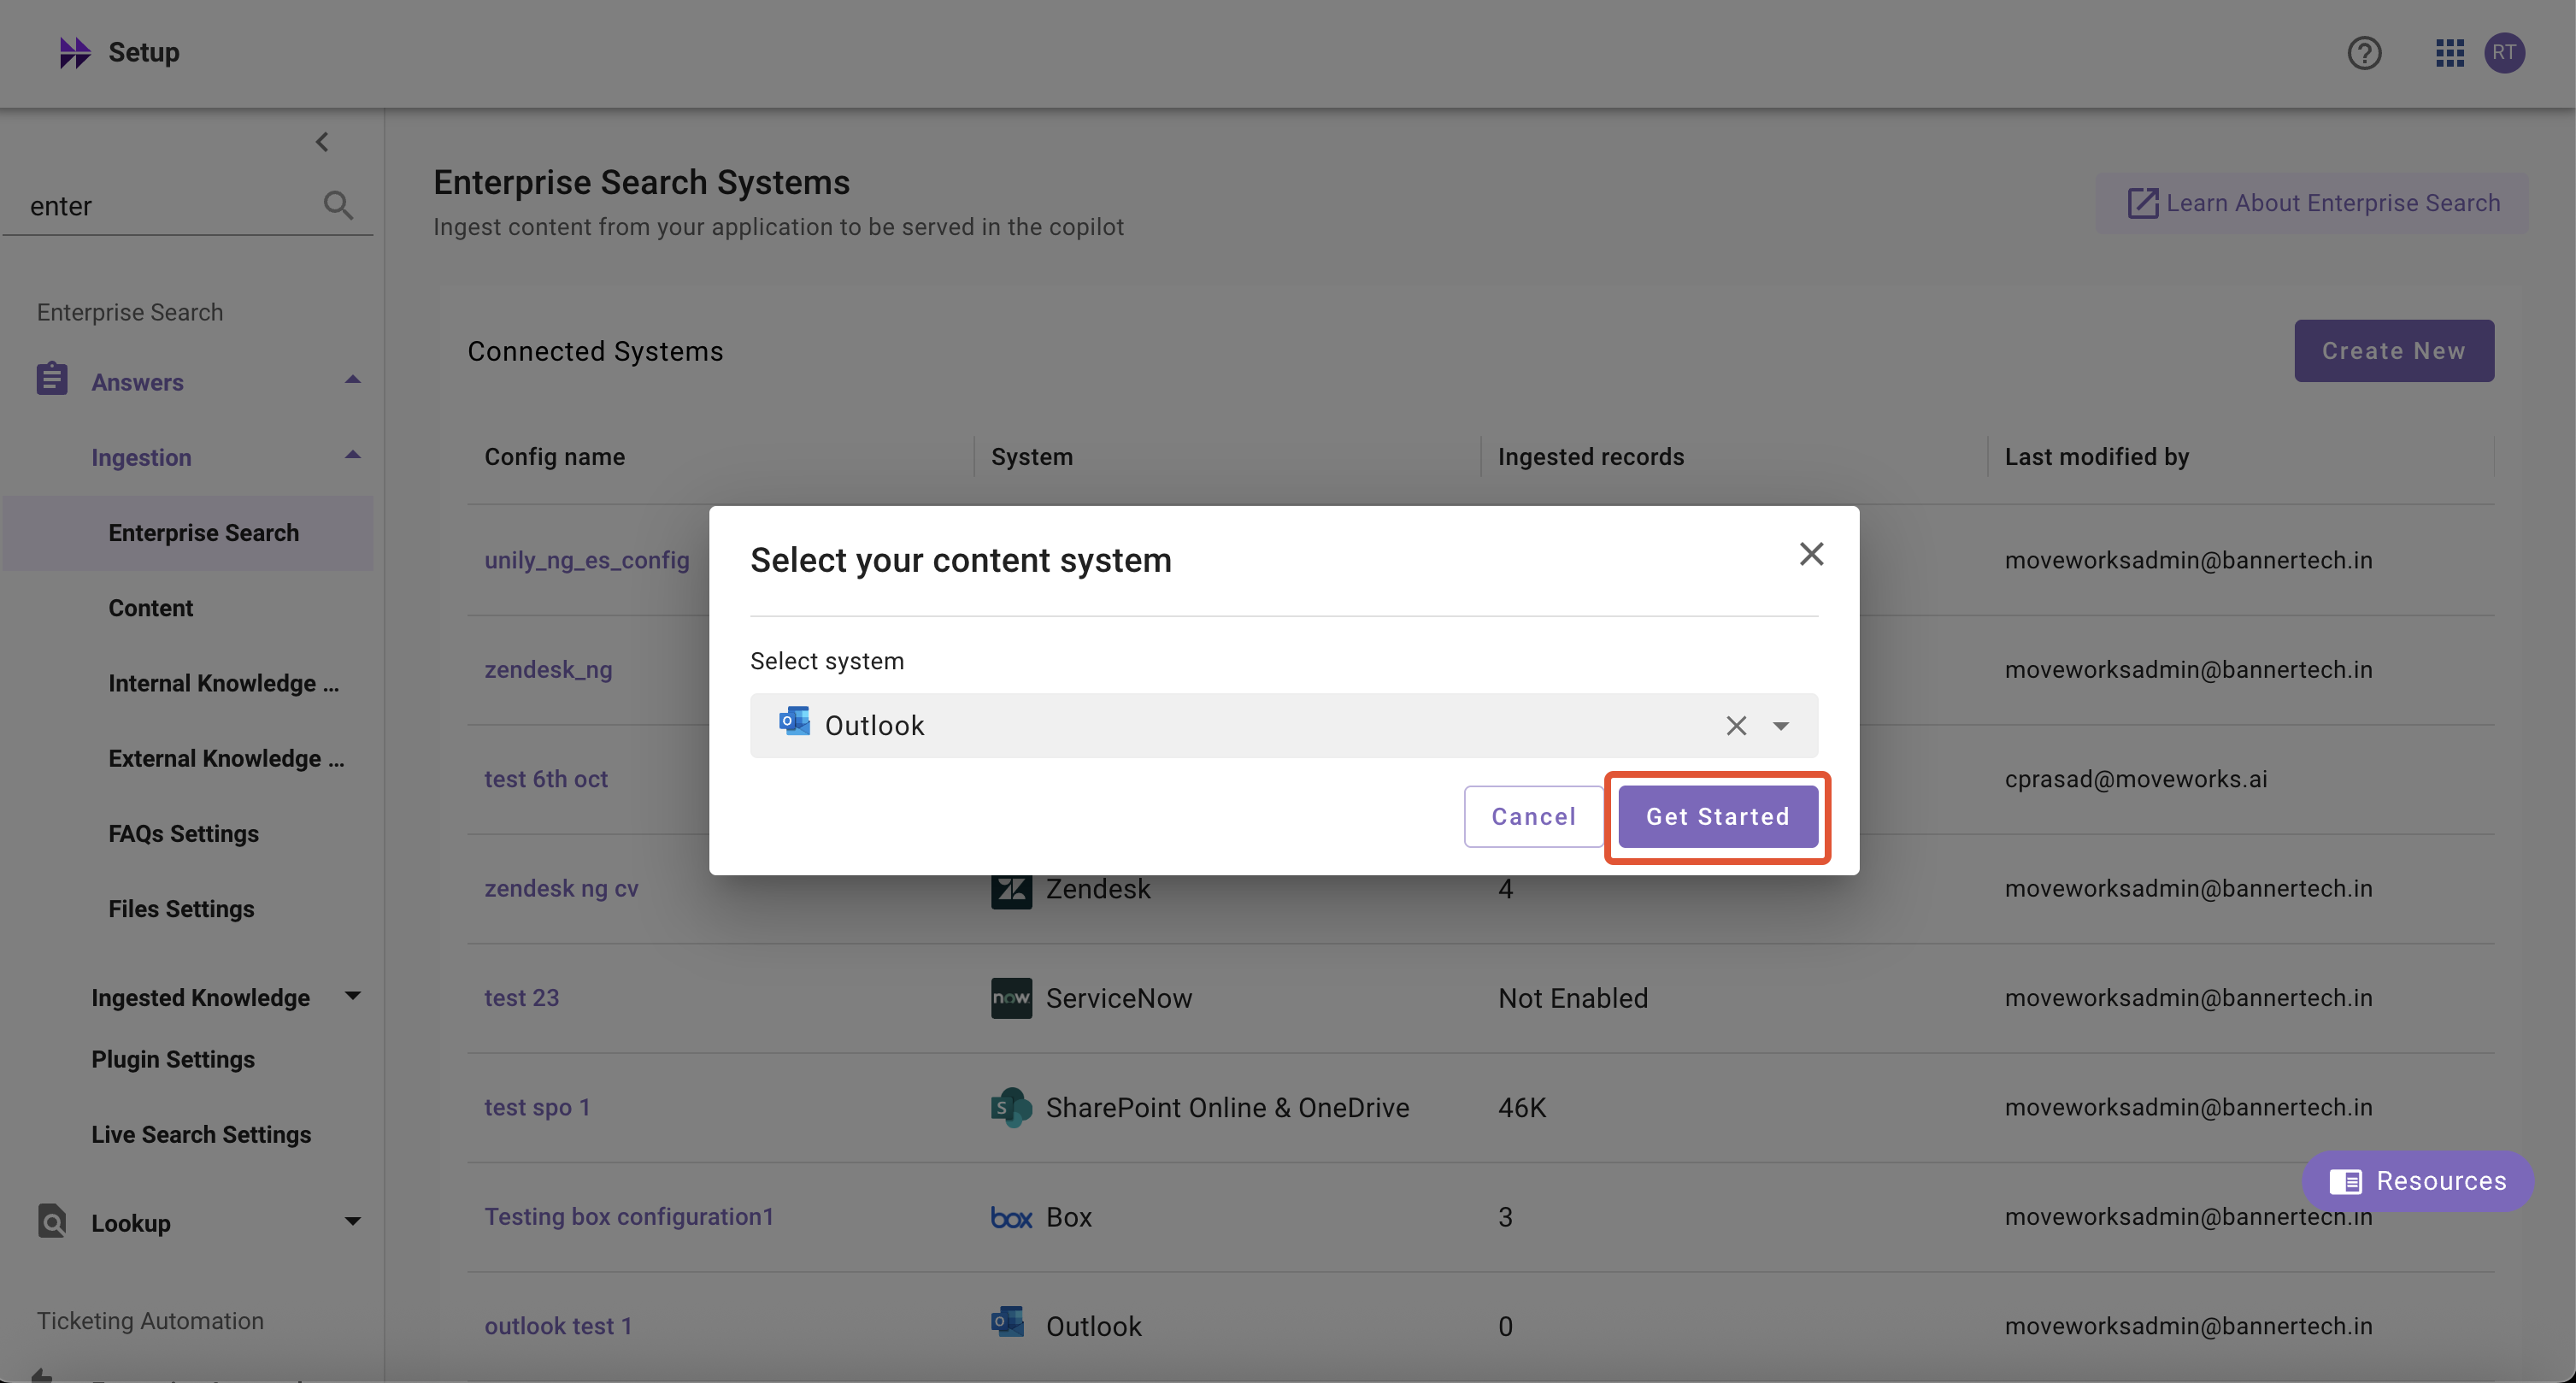The image size is (2576, 1383).
Task: Collapse the Ingestion section
Action: 352,456
